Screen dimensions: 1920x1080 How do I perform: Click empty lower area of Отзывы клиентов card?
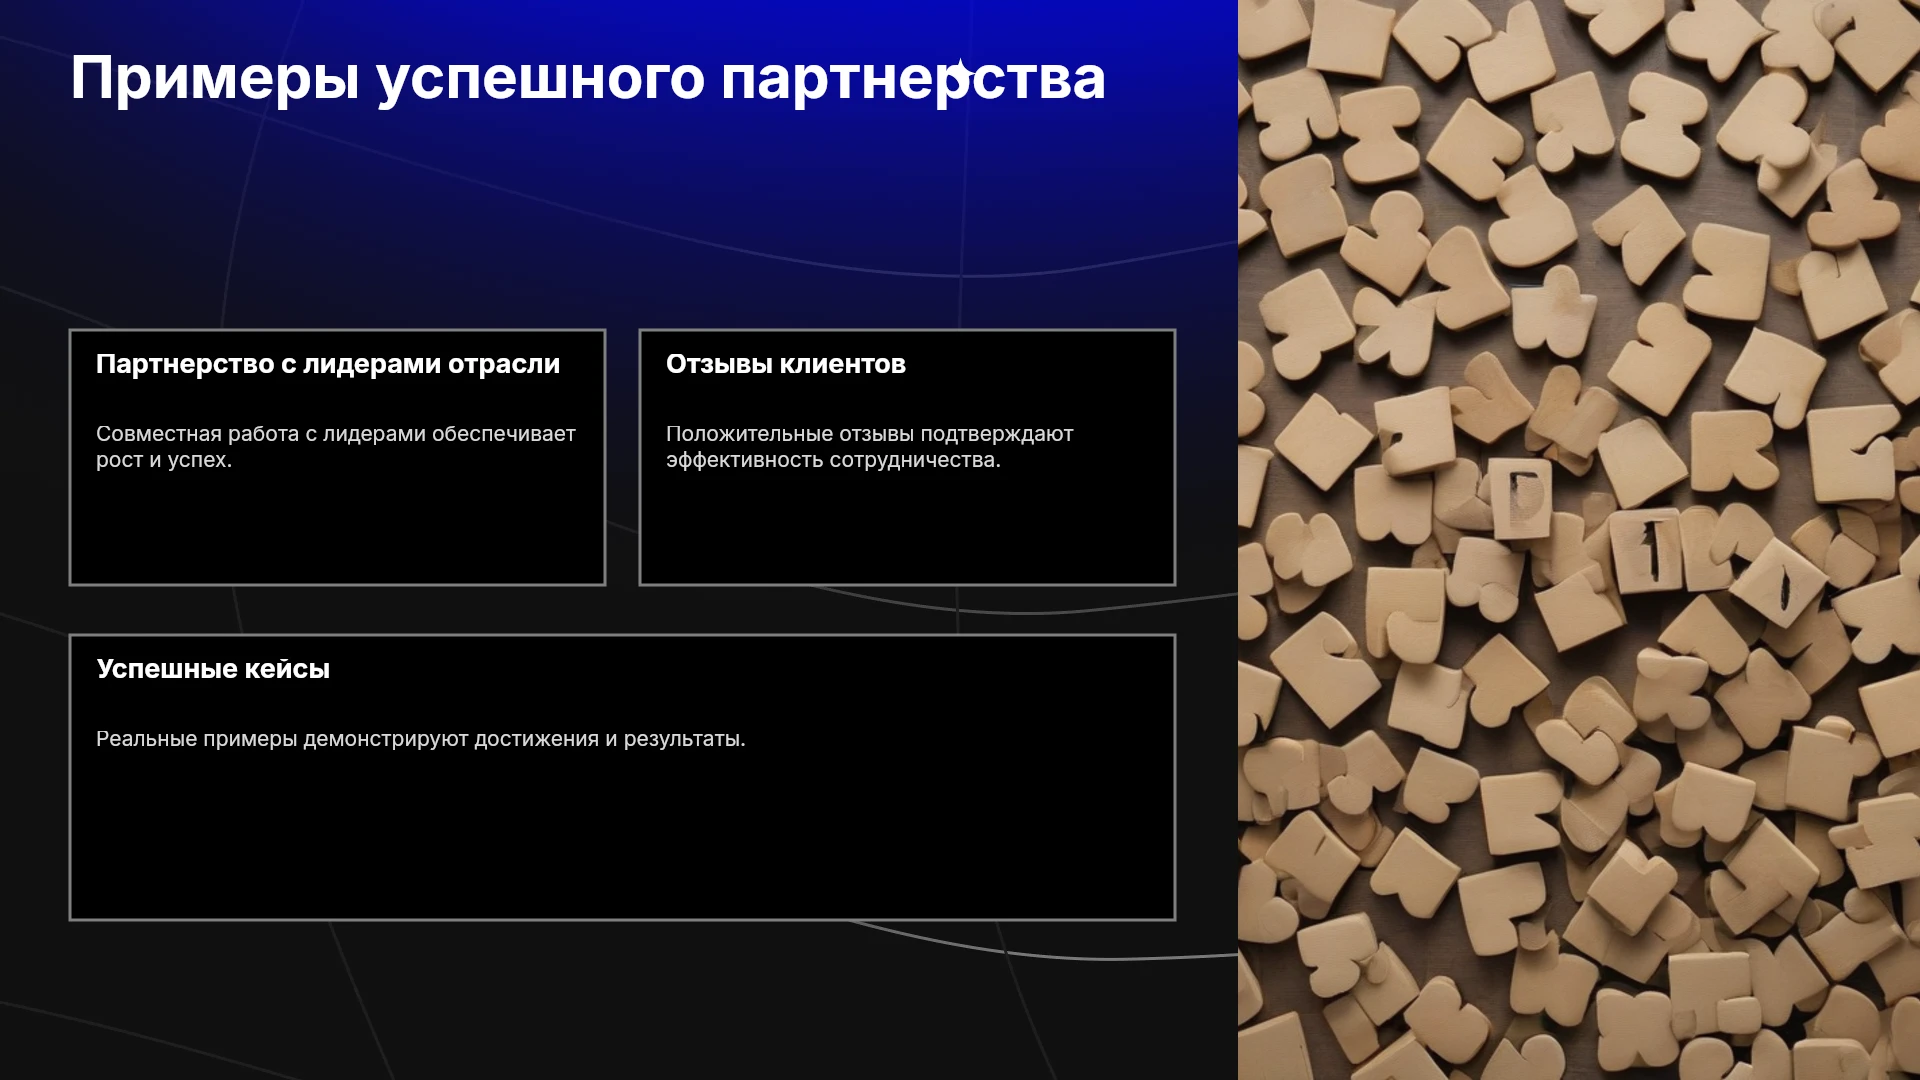coord(907,530)
